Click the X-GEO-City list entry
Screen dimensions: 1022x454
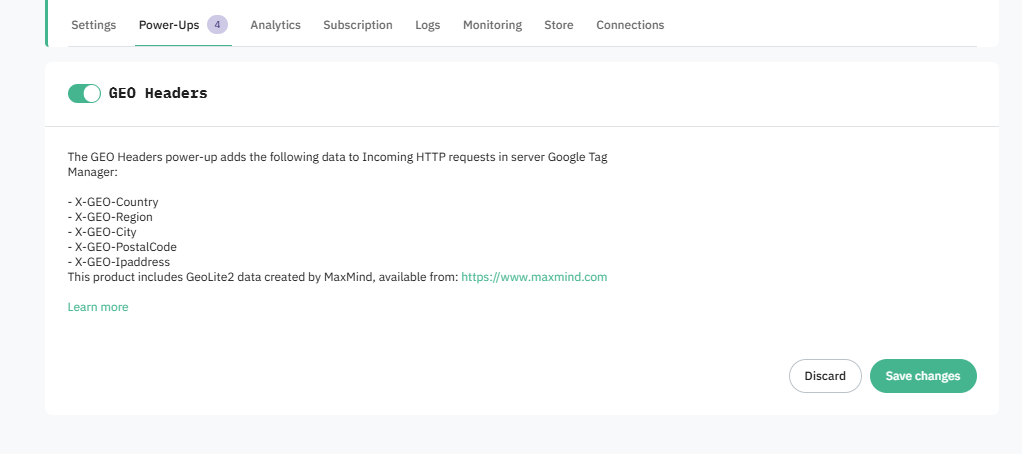pos(102,232)
